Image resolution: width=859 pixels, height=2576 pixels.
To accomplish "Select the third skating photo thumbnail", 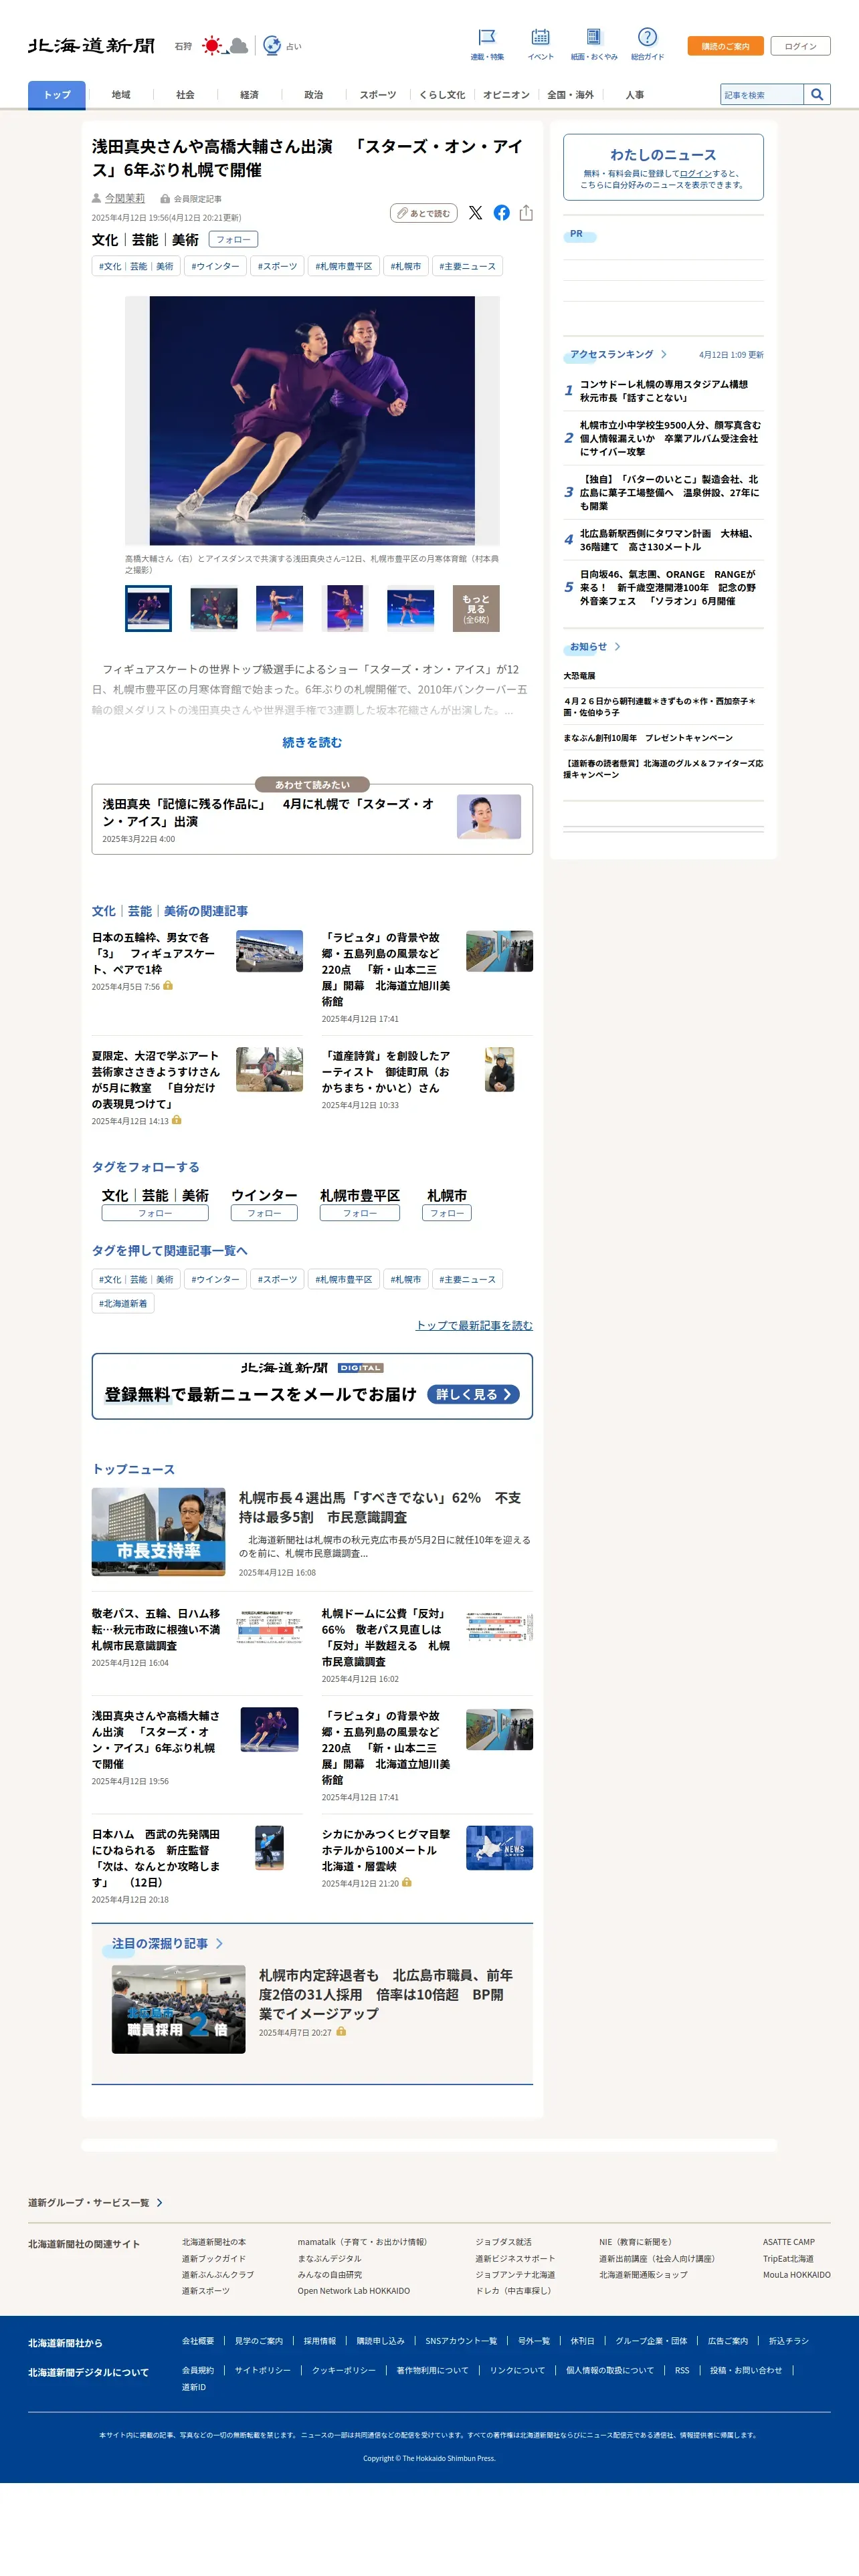I will [279, 608].
